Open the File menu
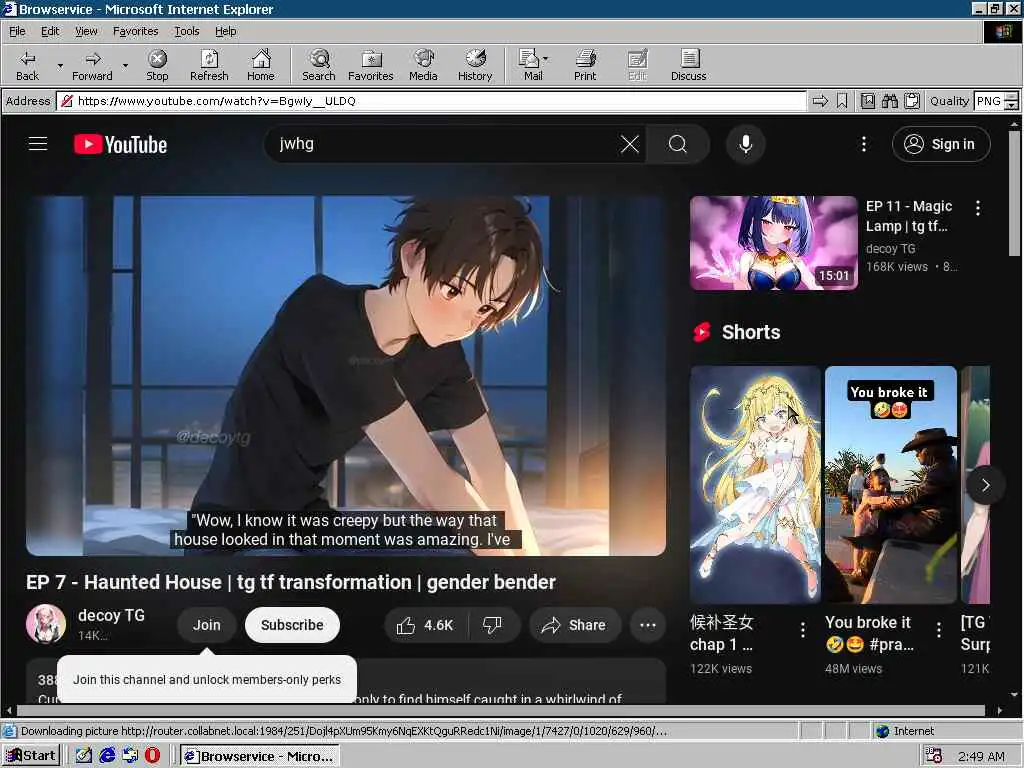Image resolution: width=1024 pixels, height=768 pixels. [17, 31]
